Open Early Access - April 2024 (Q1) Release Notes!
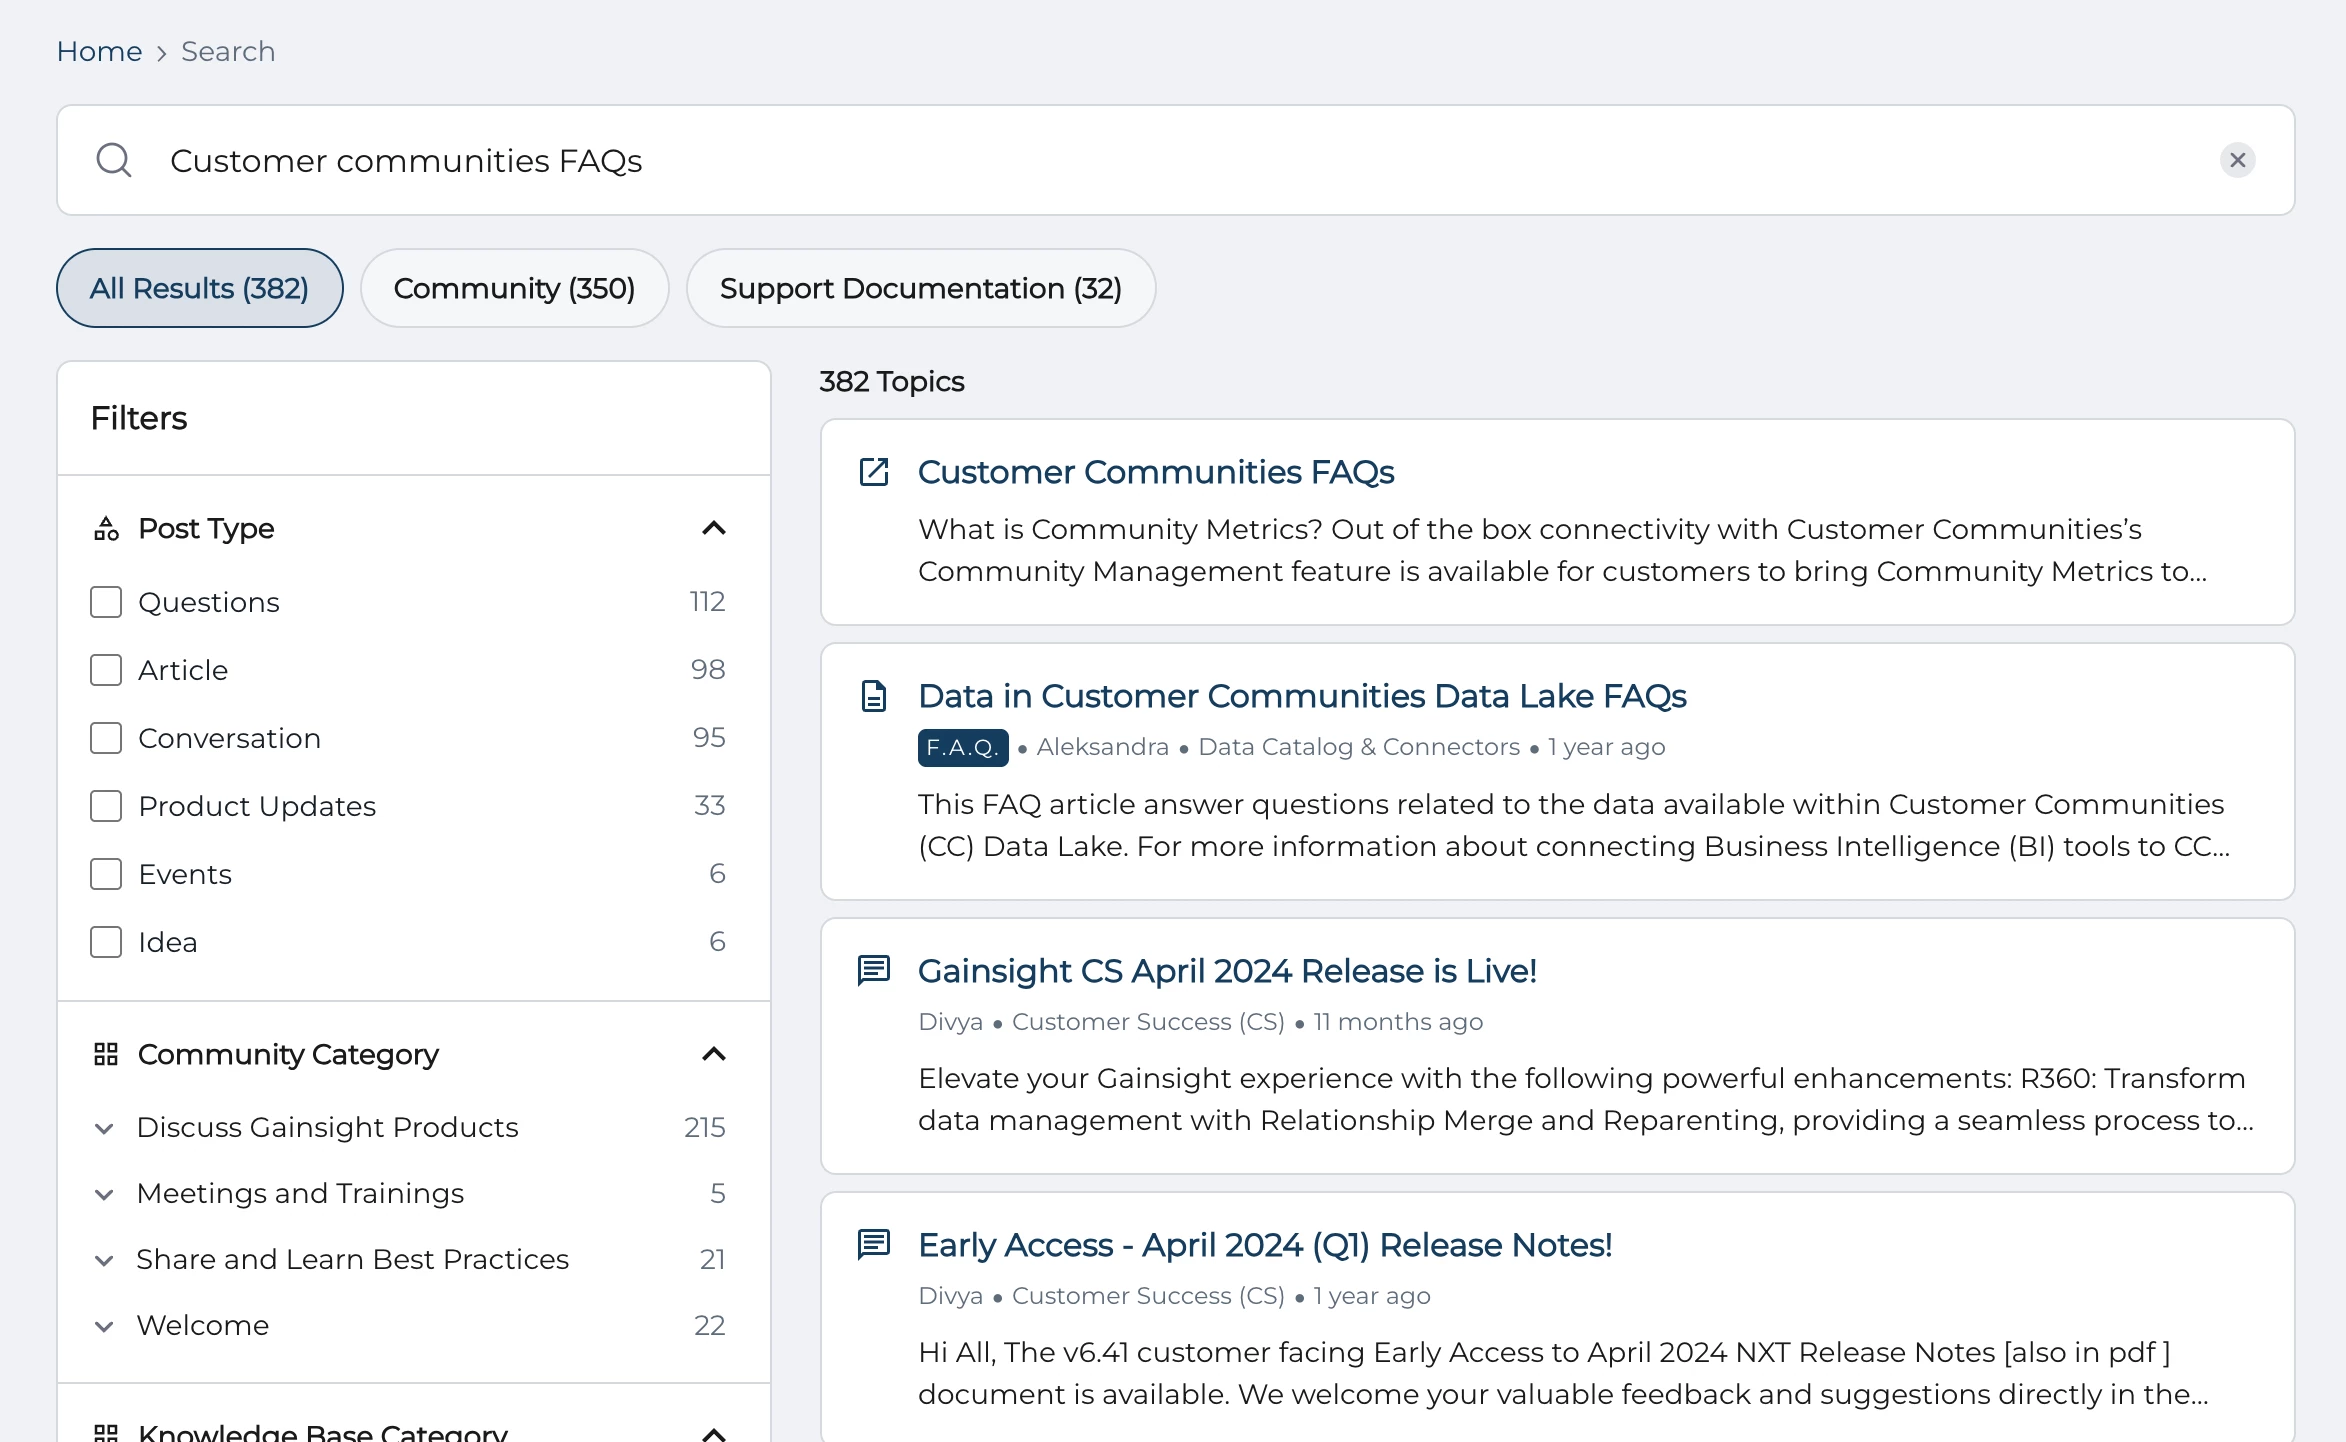Viewport: 2346px width, 1442px height. pos(1265,1244)
